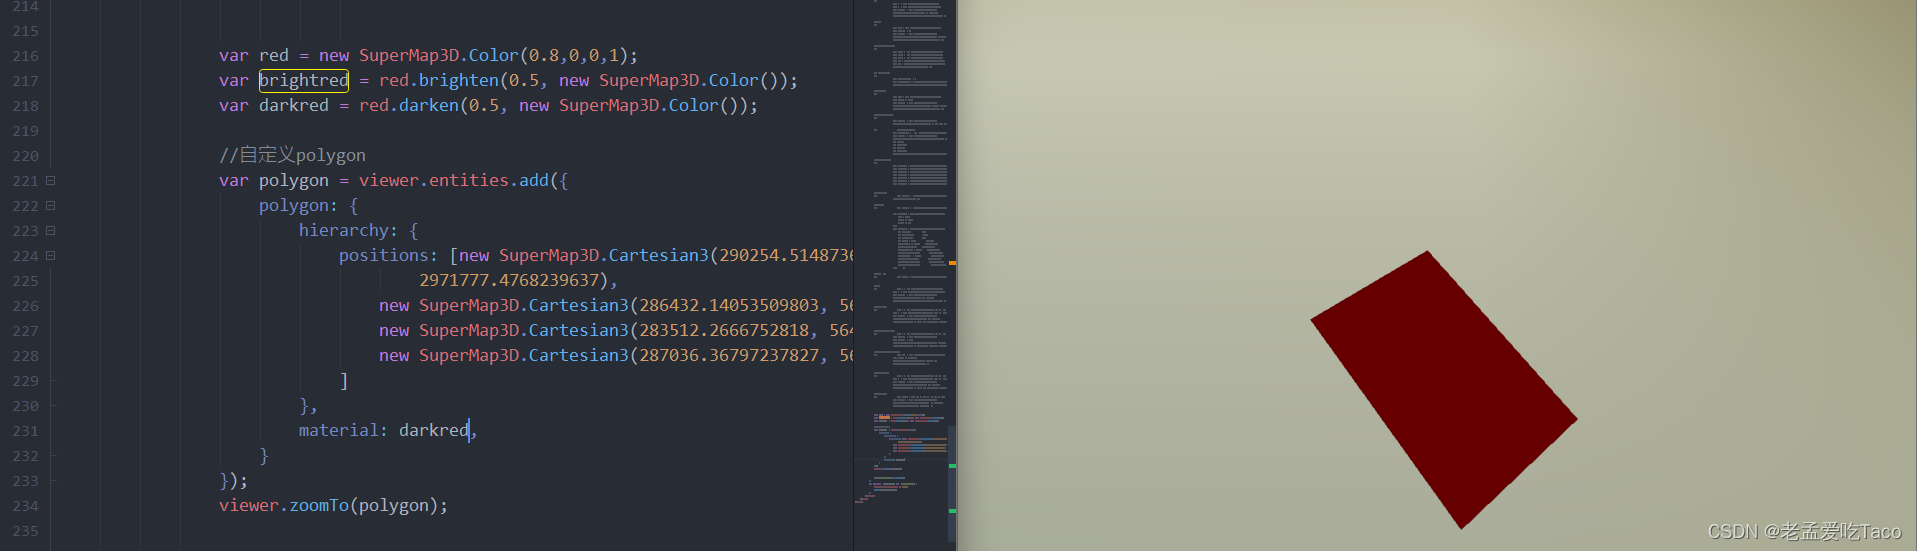Click the dark red polygon in the viewer
The height and width of the screenshot is (551, 1917).
1444,388
